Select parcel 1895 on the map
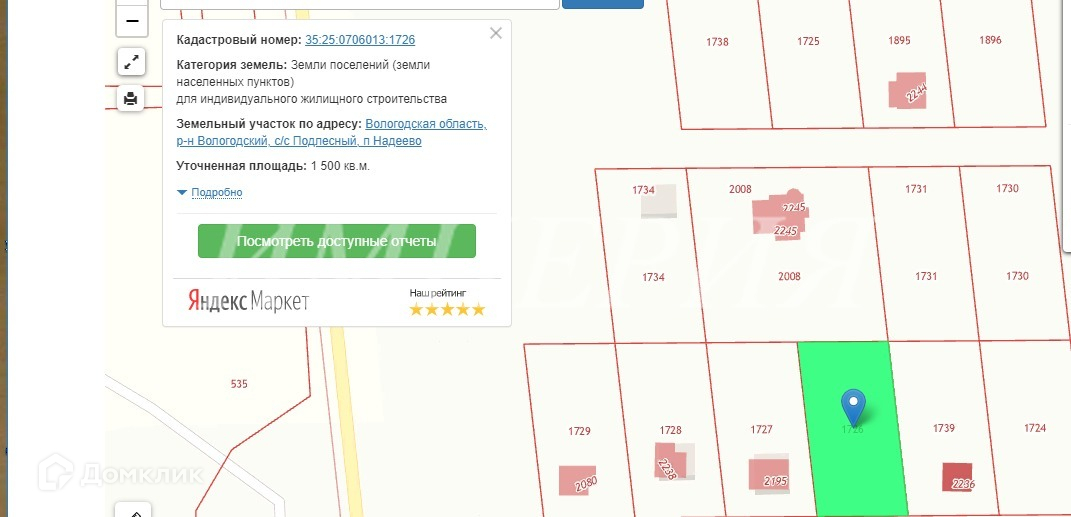 900,40
